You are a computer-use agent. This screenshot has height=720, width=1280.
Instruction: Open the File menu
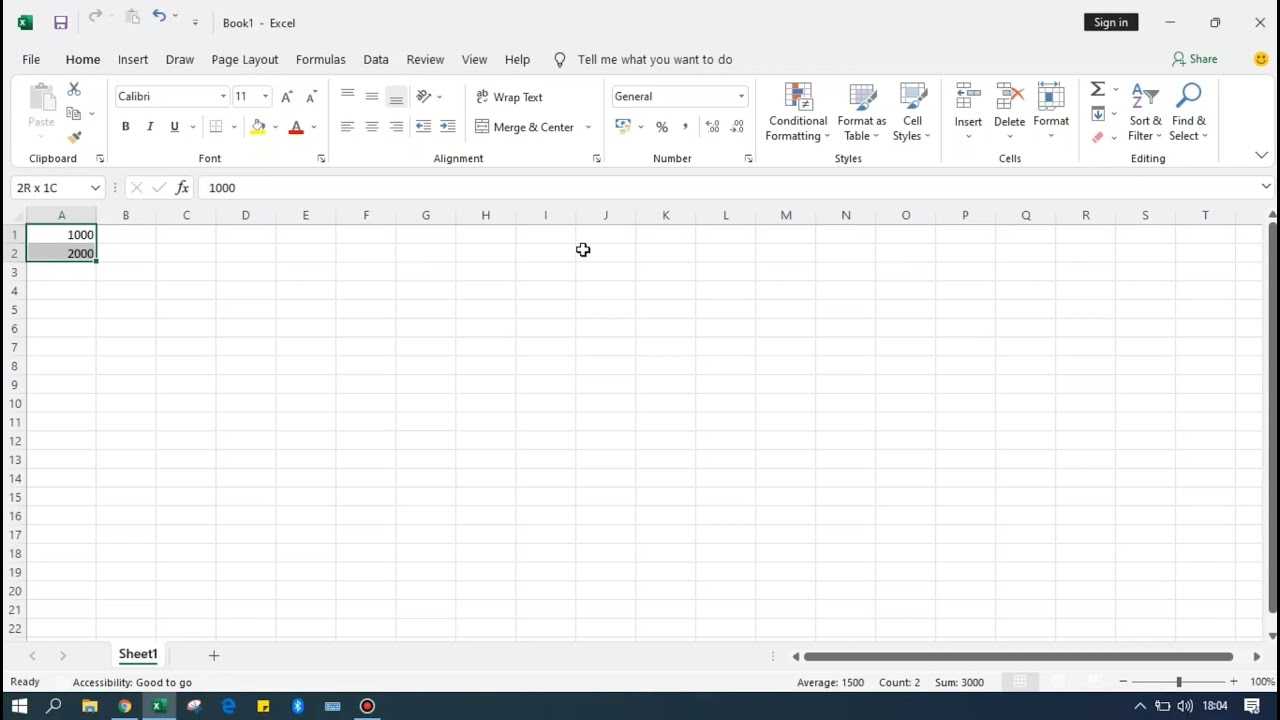(x=31, y=59)
